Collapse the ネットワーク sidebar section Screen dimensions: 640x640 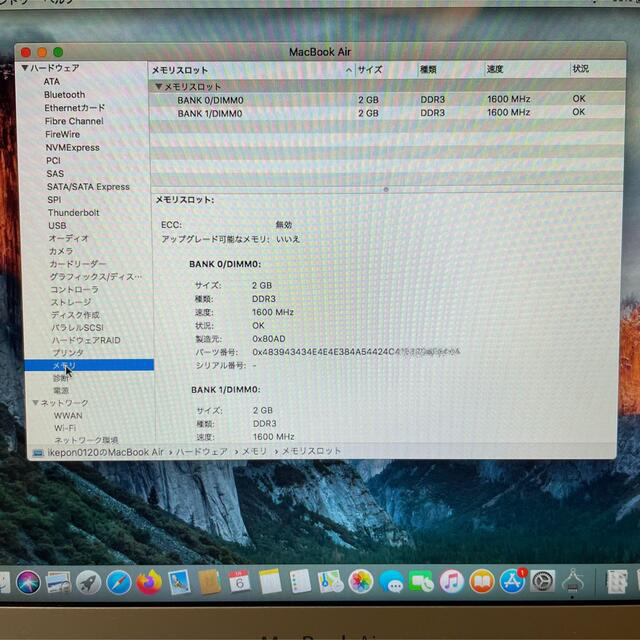coord(36,403)
